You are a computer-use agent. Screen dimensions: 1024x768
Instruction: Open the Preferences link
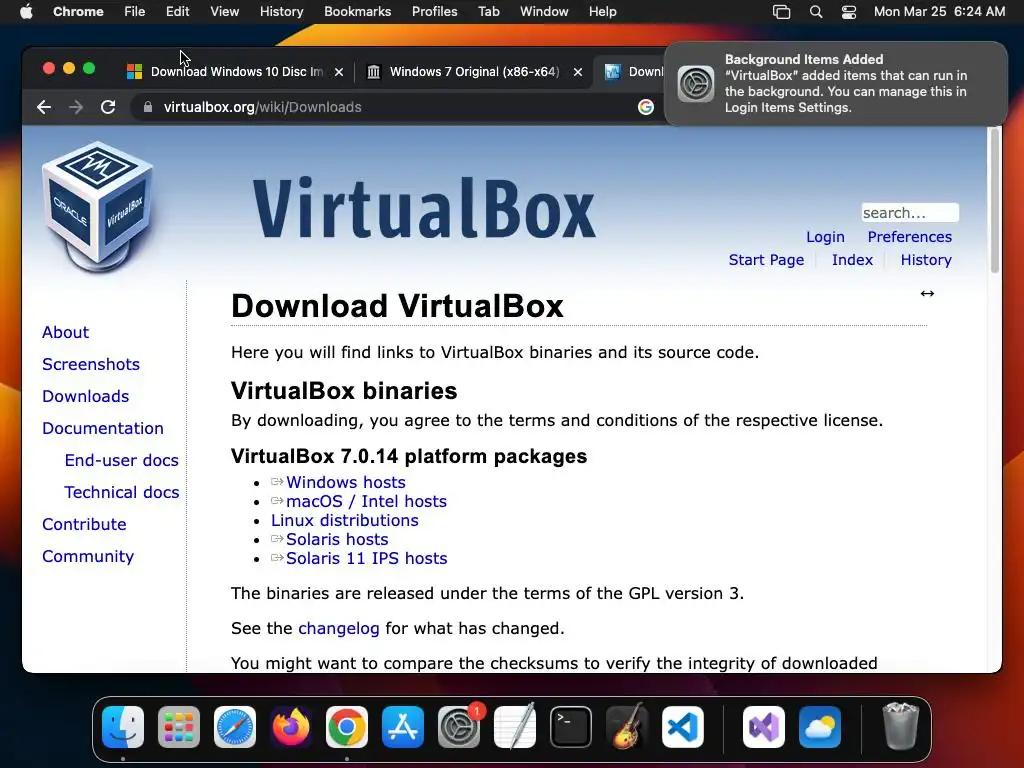point(909,236)
